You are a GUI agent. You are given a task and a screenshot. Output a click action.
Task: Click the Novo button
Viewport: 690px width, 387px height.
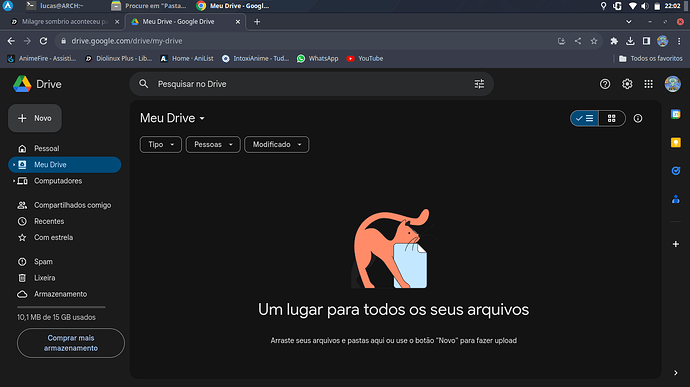[x=35, y=118]
